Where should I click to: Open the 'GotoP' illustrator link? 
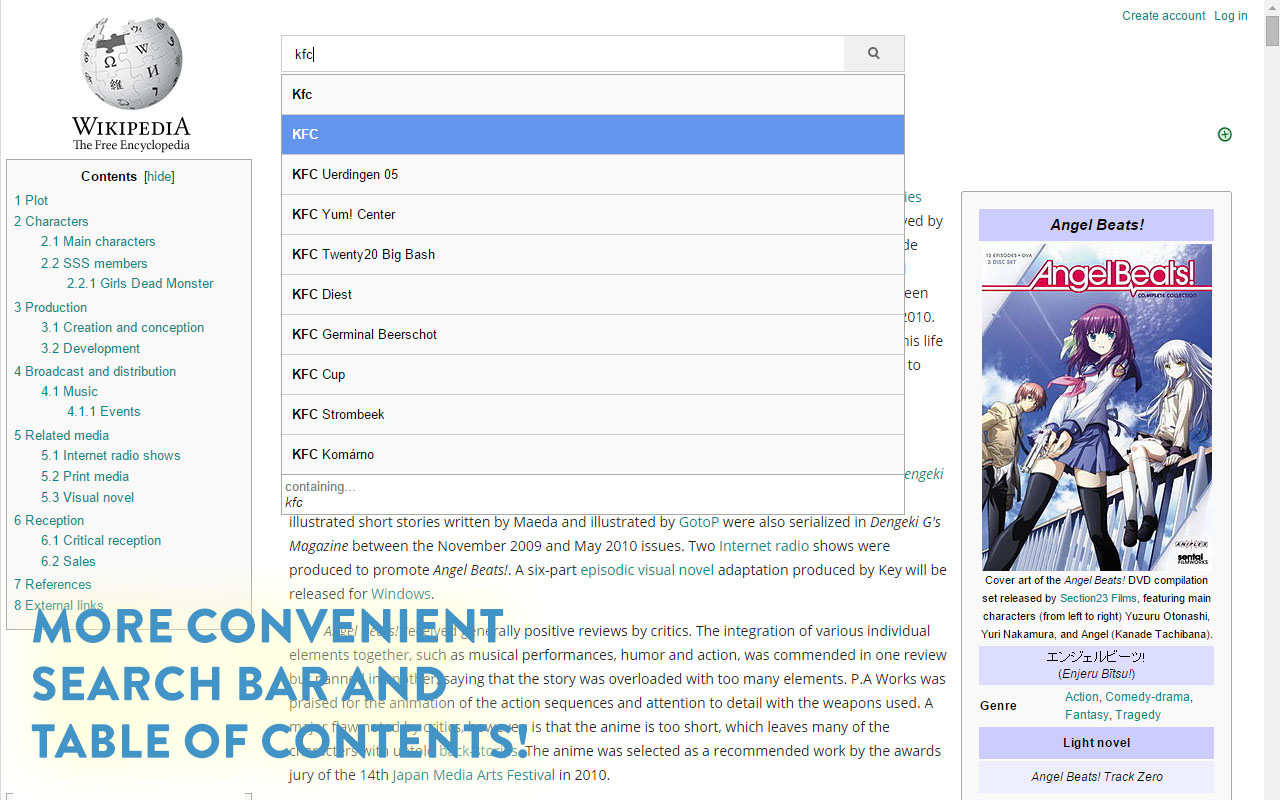(x=699, y=522)
